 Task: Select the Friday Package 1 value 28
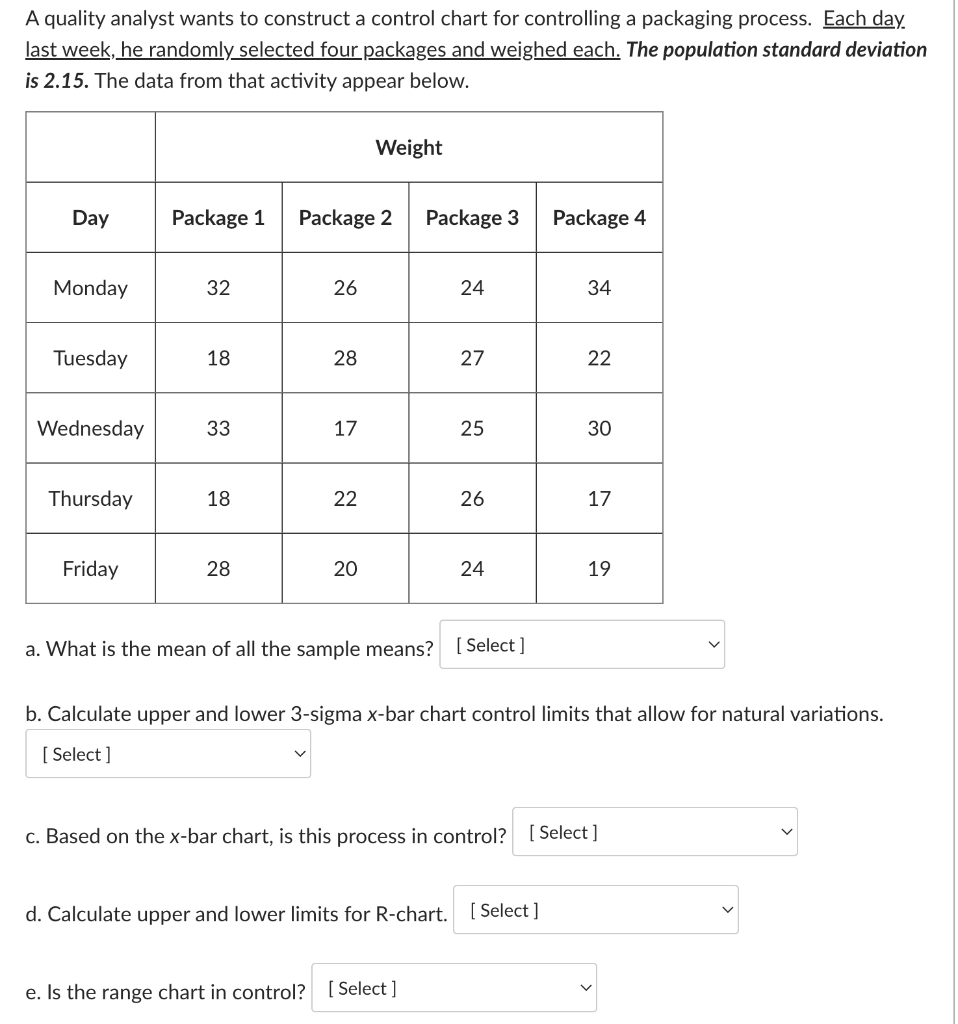(x=219, y=568)
